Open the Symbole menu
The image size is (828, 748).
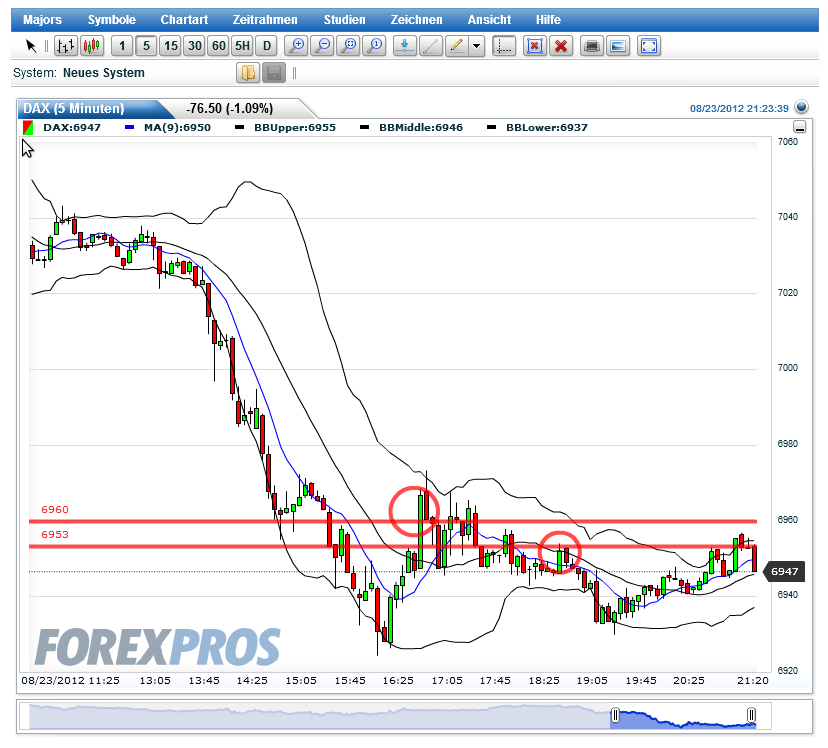111,20
